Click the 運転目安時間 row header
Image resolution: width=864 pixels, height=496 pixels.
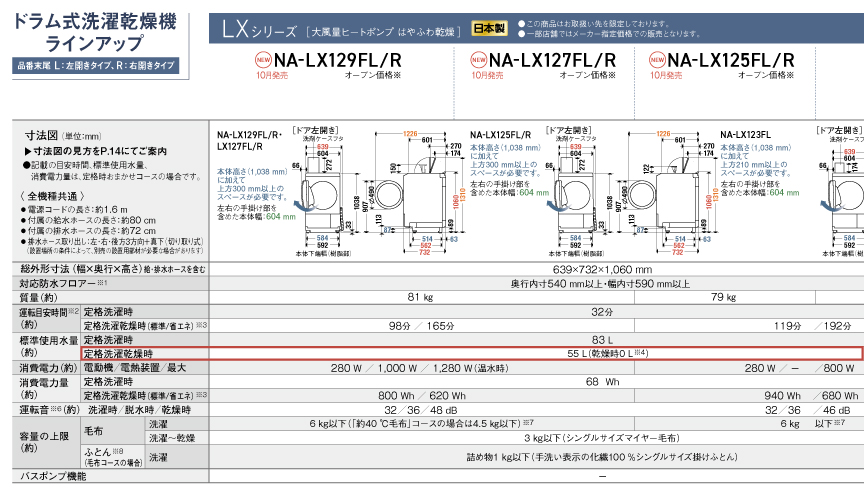[46, 318]
